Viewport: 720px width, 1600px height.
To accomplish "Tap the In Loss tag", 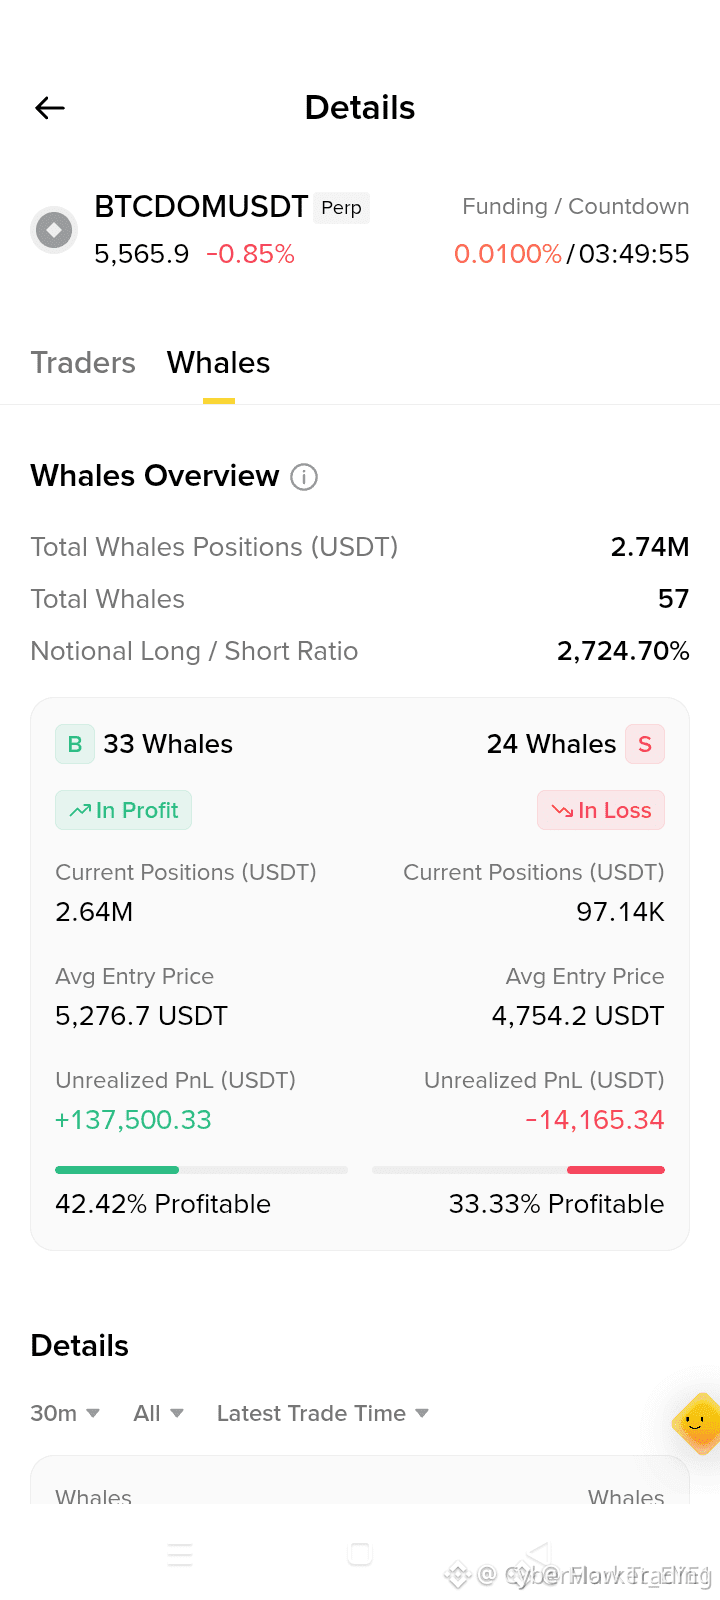I will pos(601,810).
